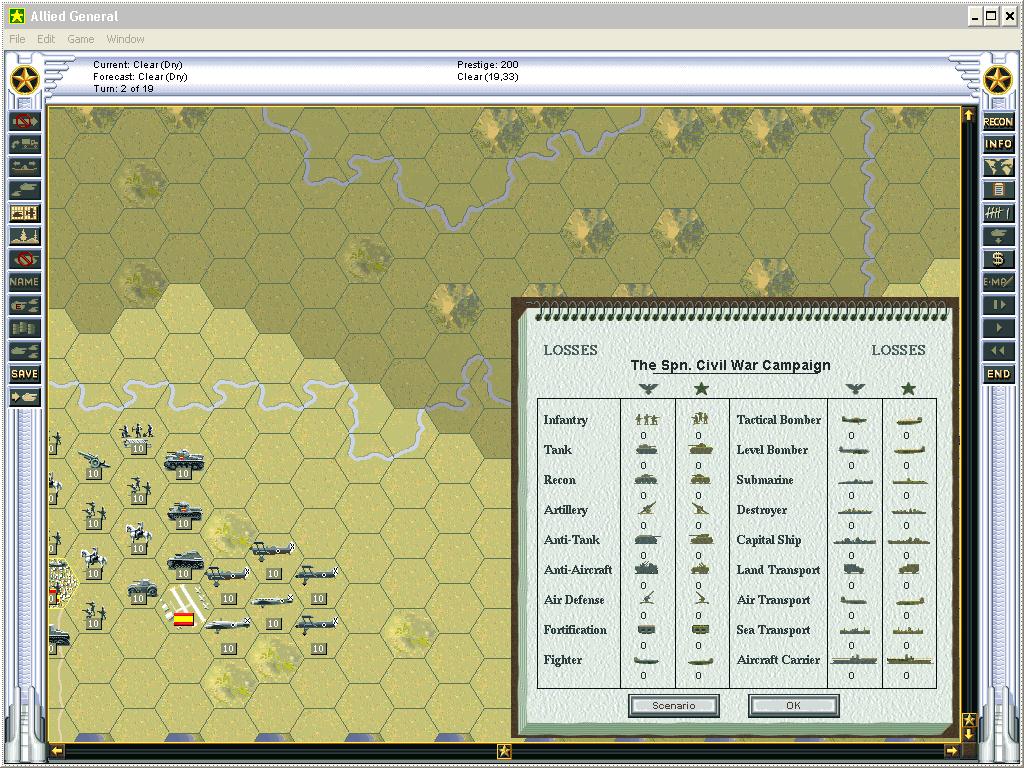This screenshot has width=1024, height=768.
Task: Click the tally marks losses icon
Action: tap(998, 213)
